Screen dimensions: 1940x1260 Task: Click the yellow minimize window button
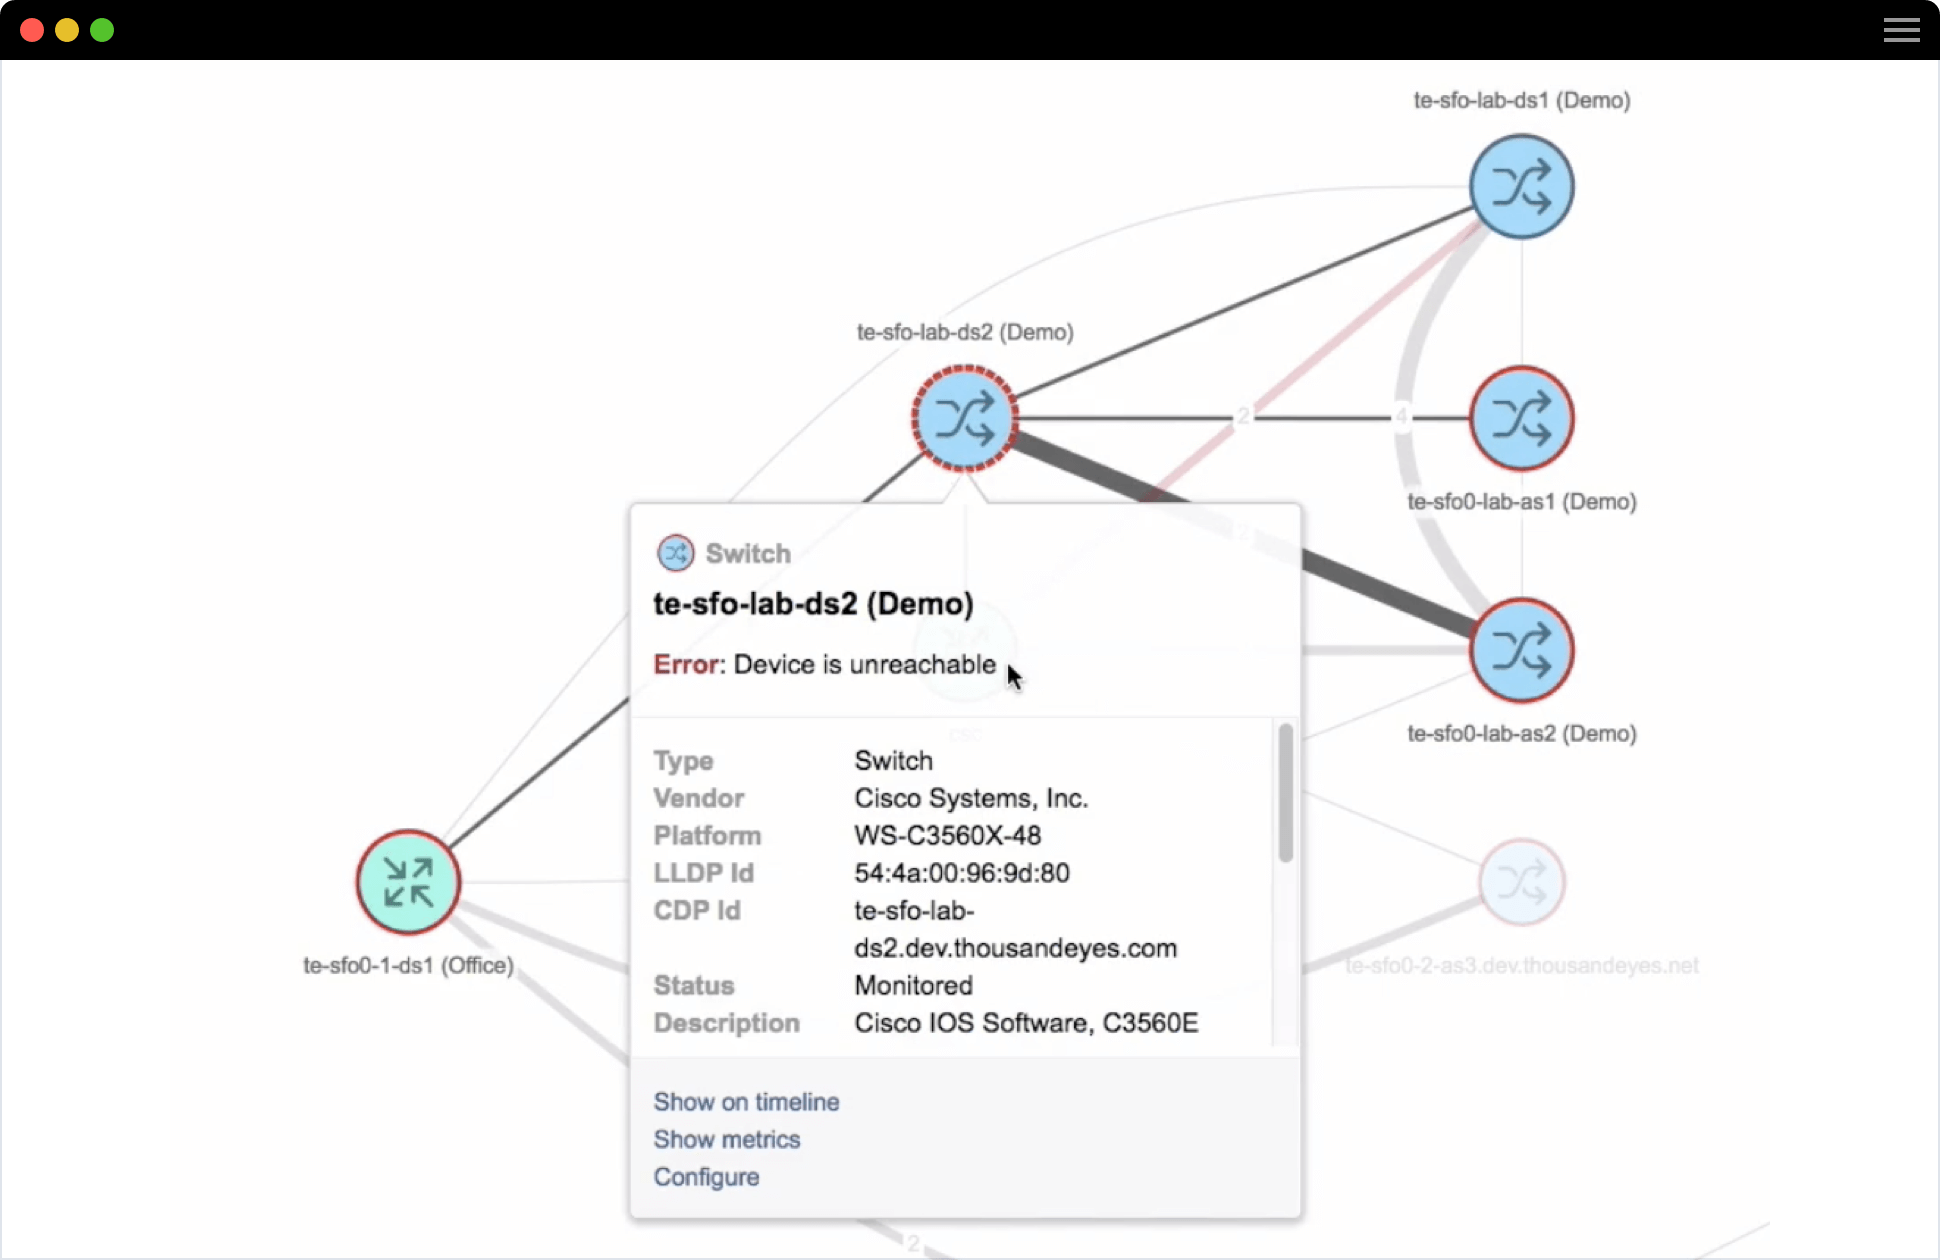tap(67, 30)
